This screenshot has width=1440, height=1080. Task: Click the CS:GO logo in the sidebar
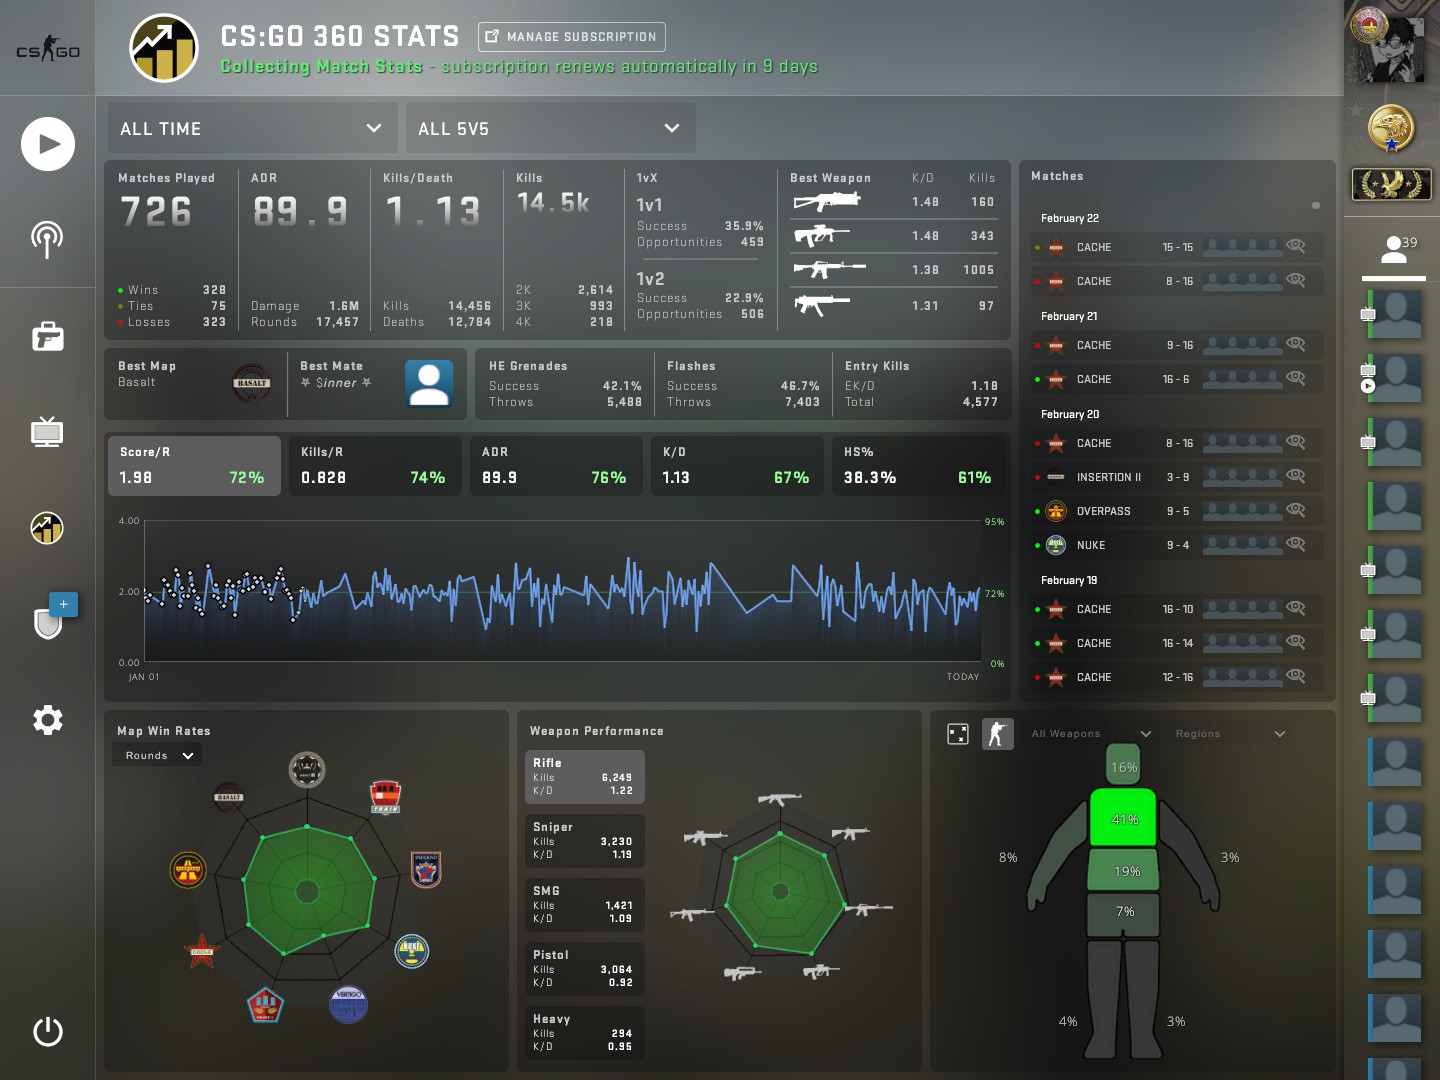[x=47, y=50]
